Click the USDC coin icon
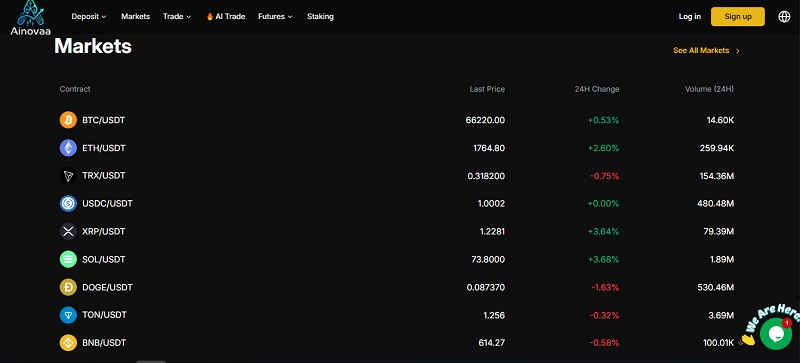800x363 pixels. coord(68,204)
